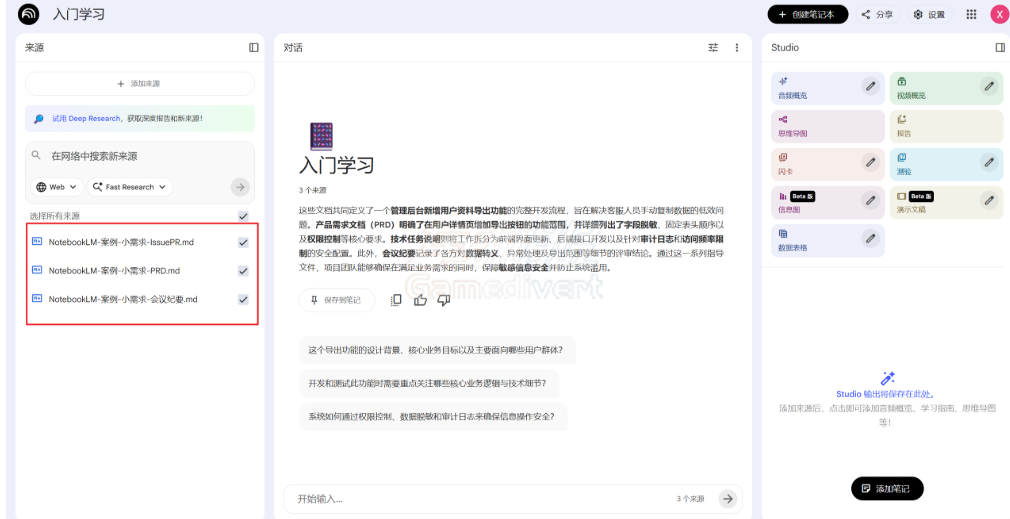Viewport: 1010px width, 519px height.
Task: Click into the 在网络中搜索新来源 search field
Action: coord(142,156)
